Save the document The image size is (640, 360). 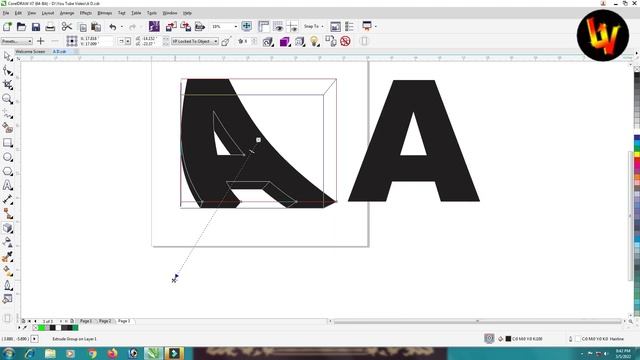pyautogui.click(x=36, y=27)
